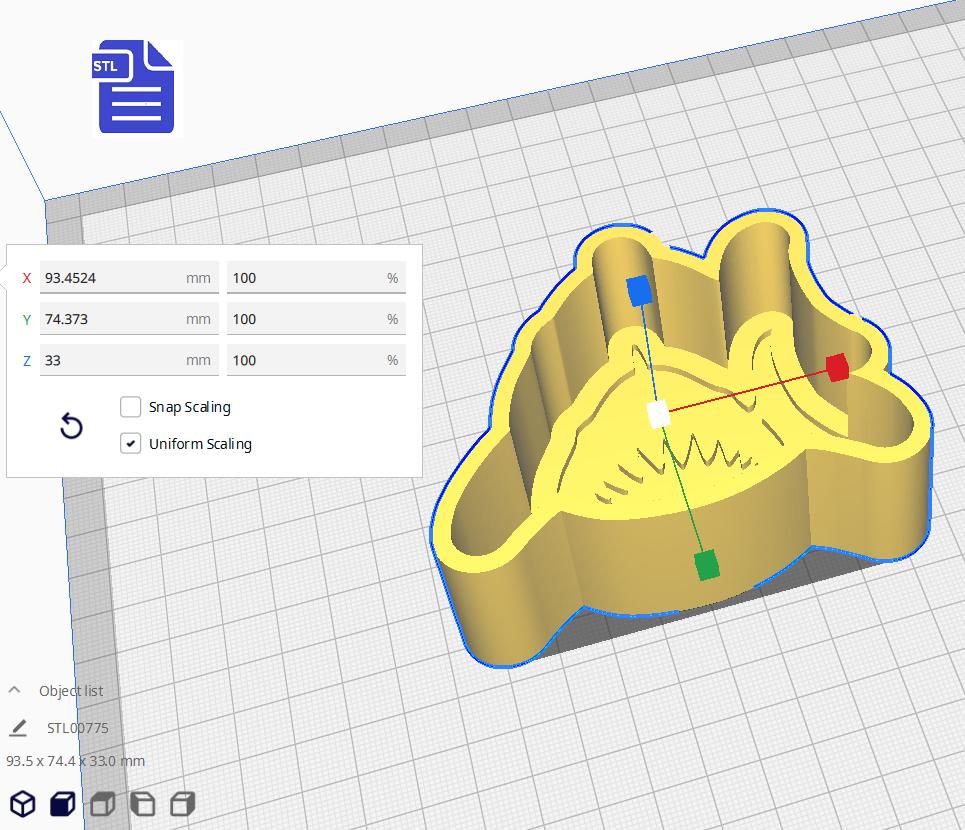Switch to the top view cube

coord(103,804)
